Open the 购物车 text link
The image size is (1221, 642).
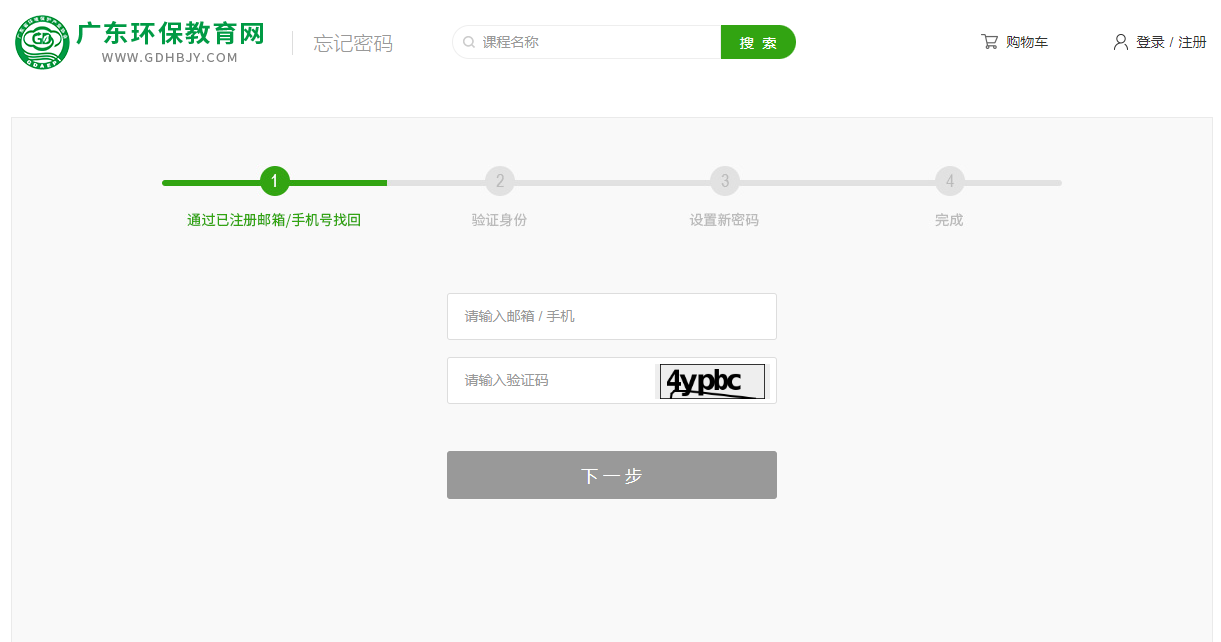pyautogui.click(x=1026, y=42)
